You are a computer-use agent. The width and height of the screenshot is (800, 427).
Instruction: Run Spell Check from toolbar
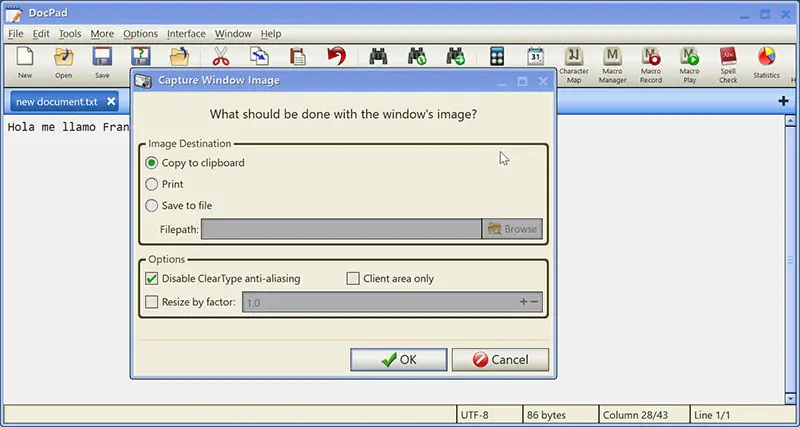click(728, 65)
